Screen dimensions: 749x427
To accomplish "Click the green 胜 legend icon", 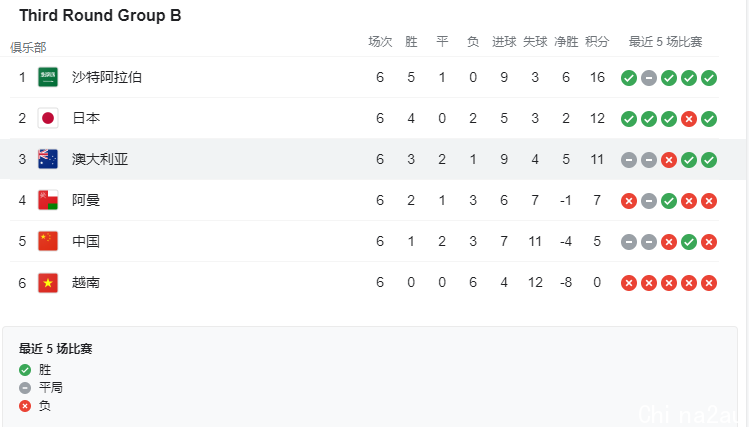I will tap(25, 370).
